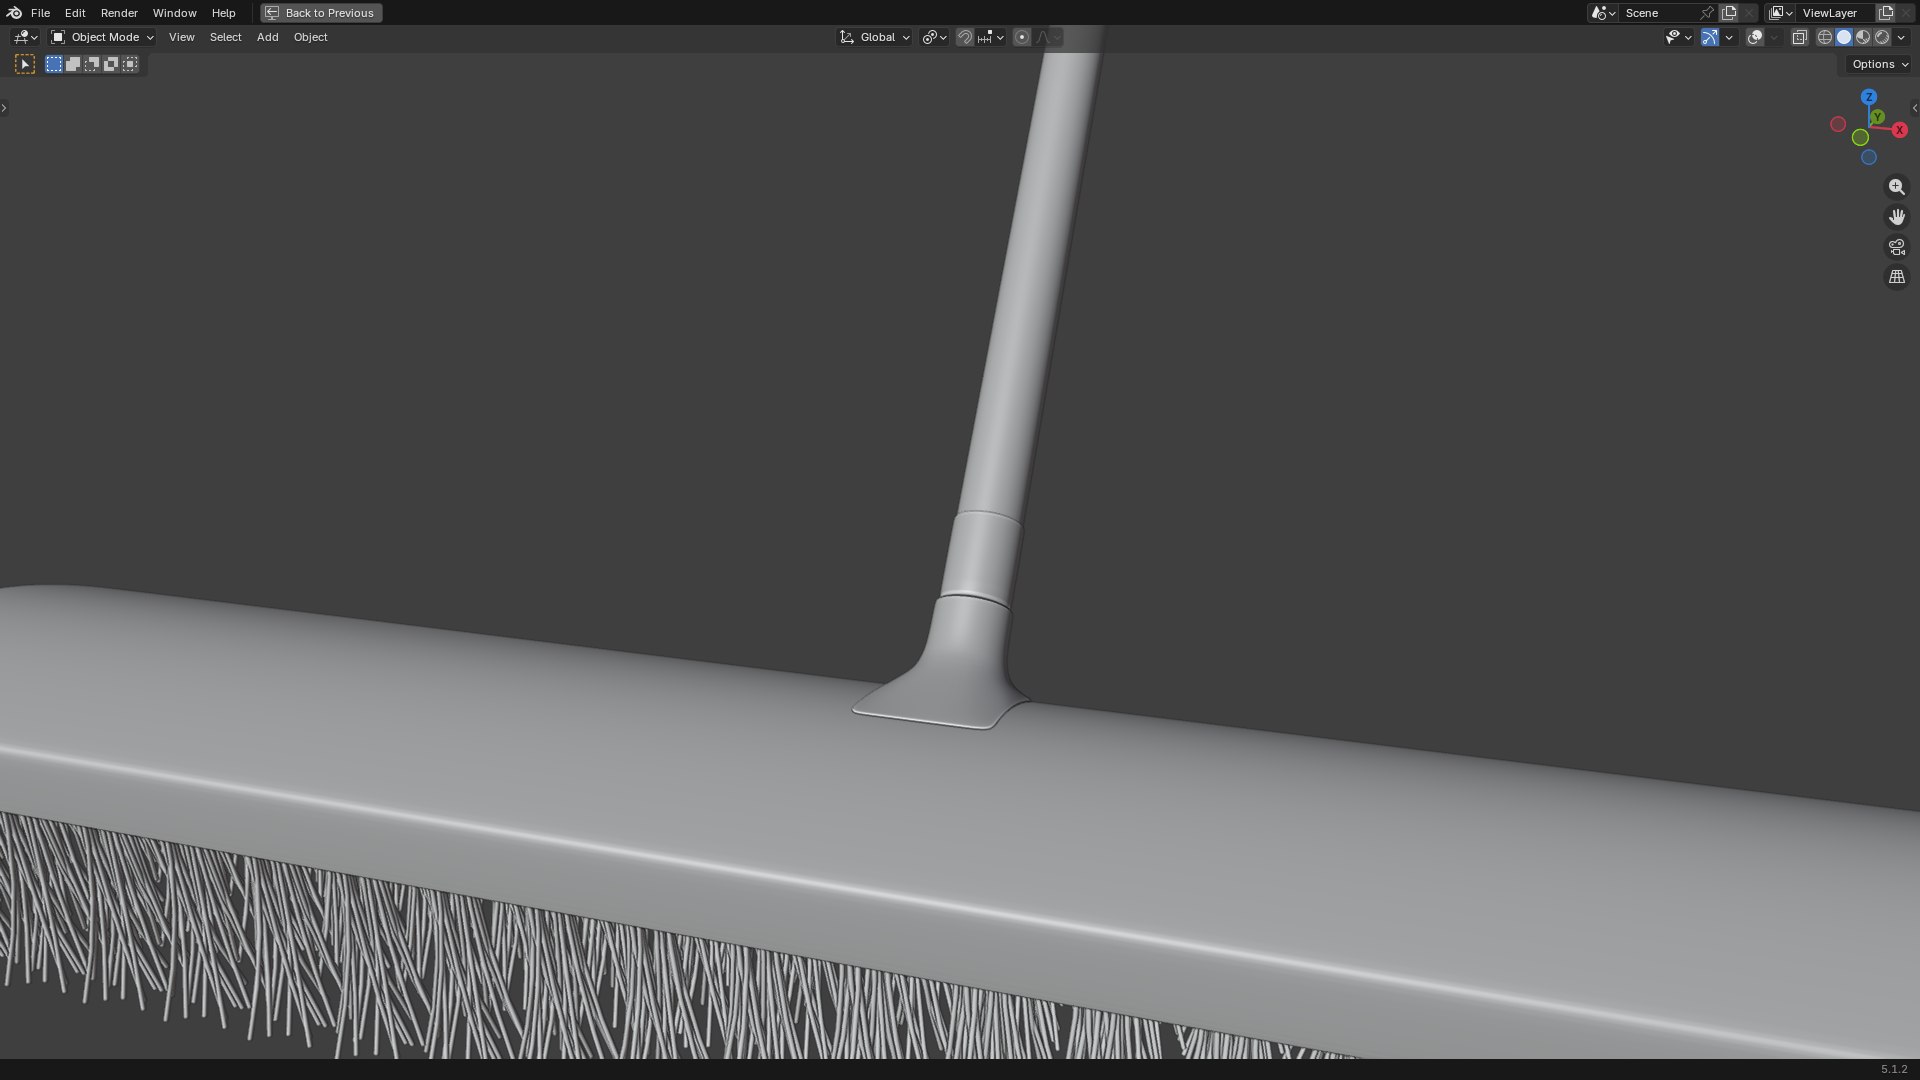Toggle X-ray mode
This screenshot has width=1920, height=1080.
point(1799,37)
